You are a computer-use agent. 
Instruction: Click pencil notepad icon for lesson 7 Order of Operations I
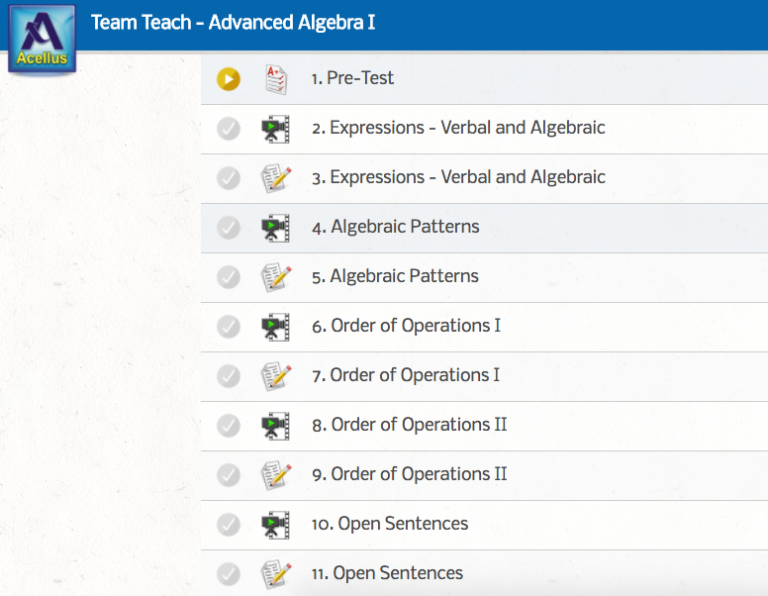click(276, 376)
